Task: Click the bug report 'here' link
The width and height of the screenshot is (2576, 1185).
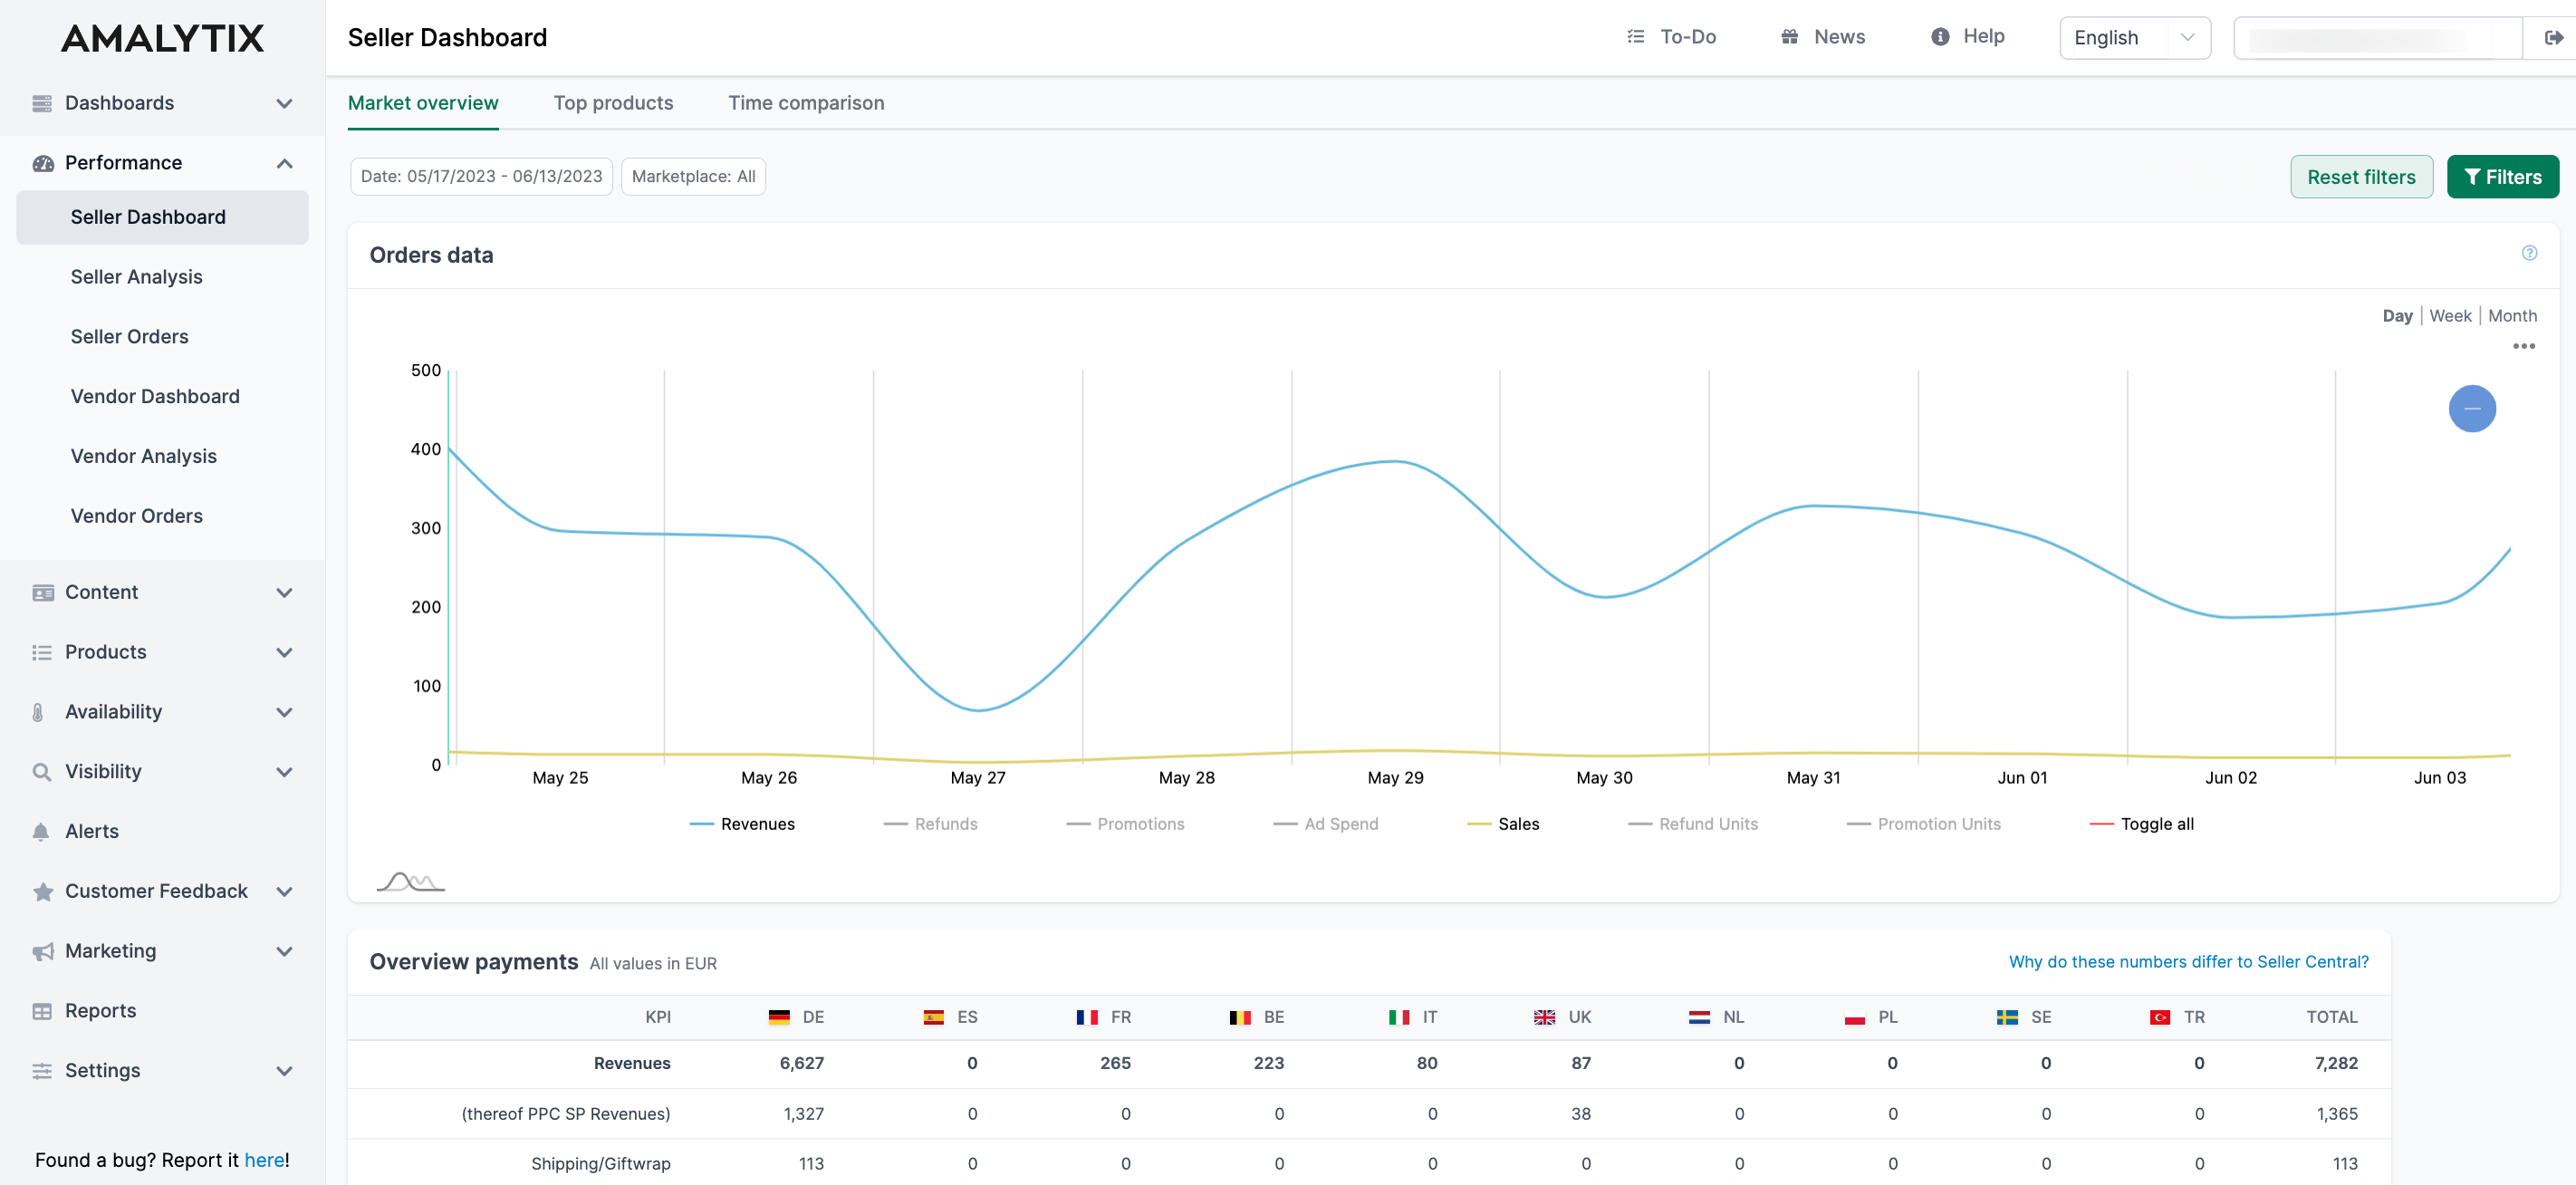Action: [x=264, y=1160]
